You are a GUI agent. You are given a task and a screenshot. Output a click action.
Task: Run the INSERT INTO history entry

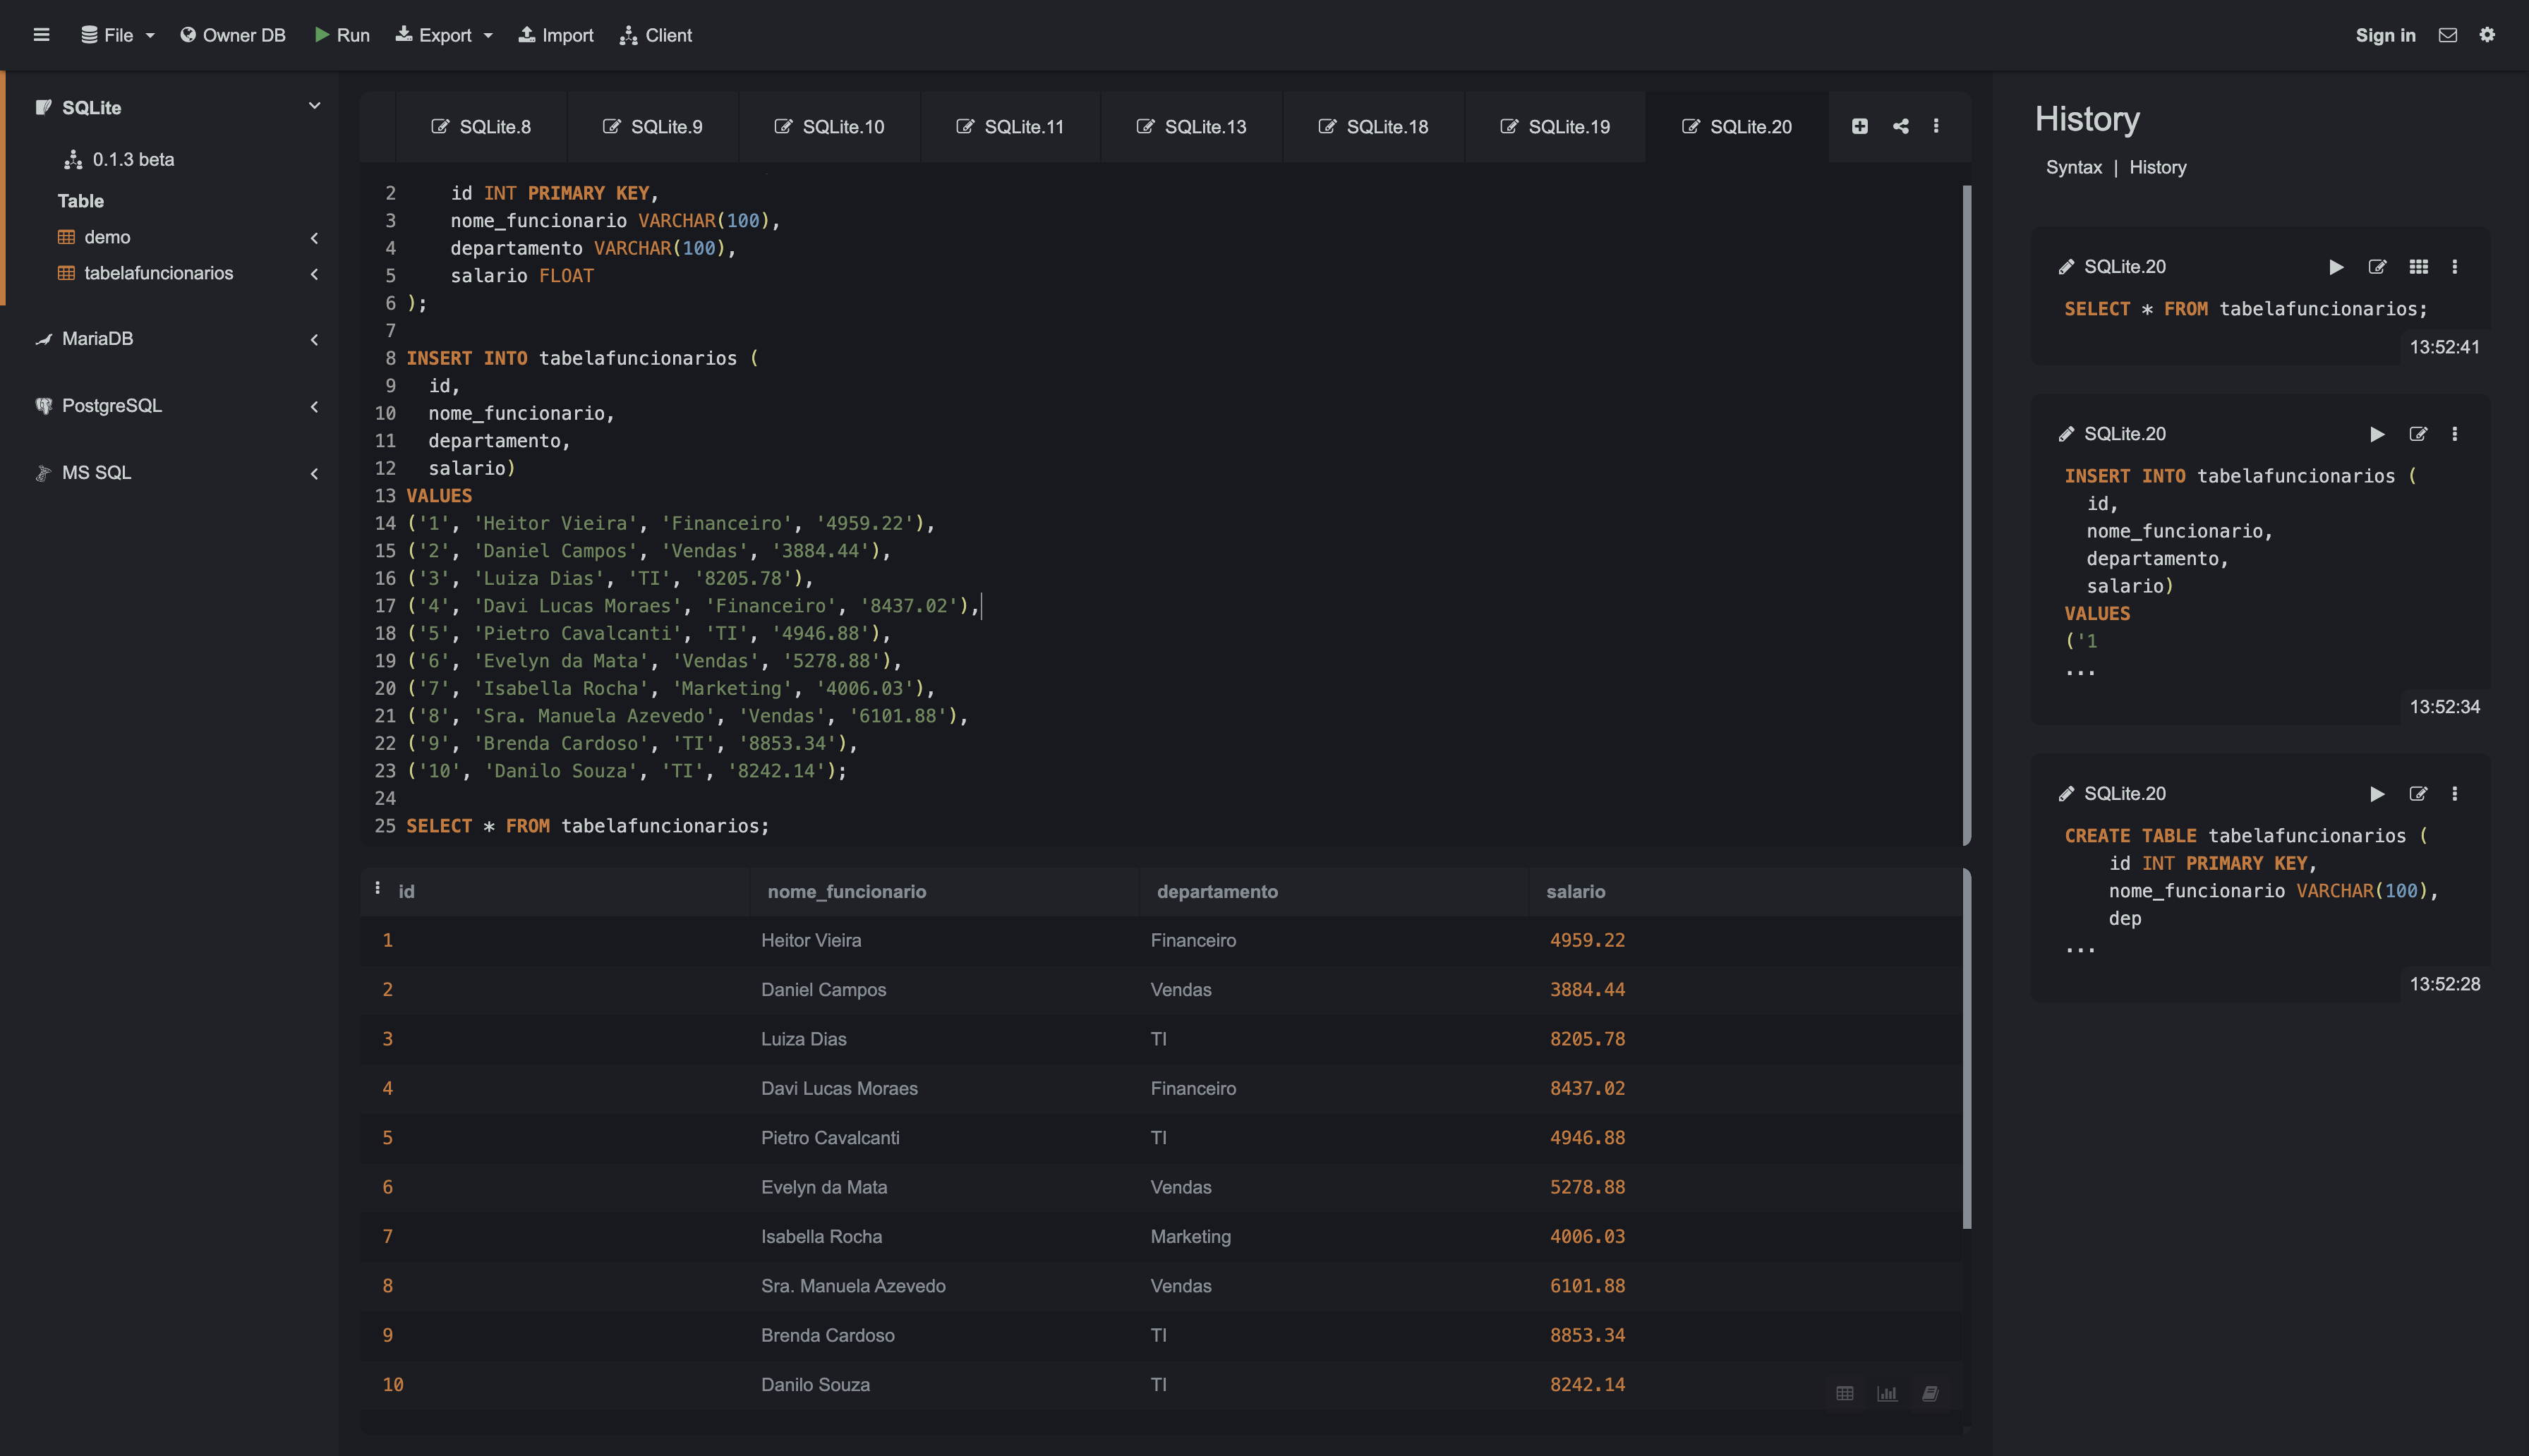2377,434
